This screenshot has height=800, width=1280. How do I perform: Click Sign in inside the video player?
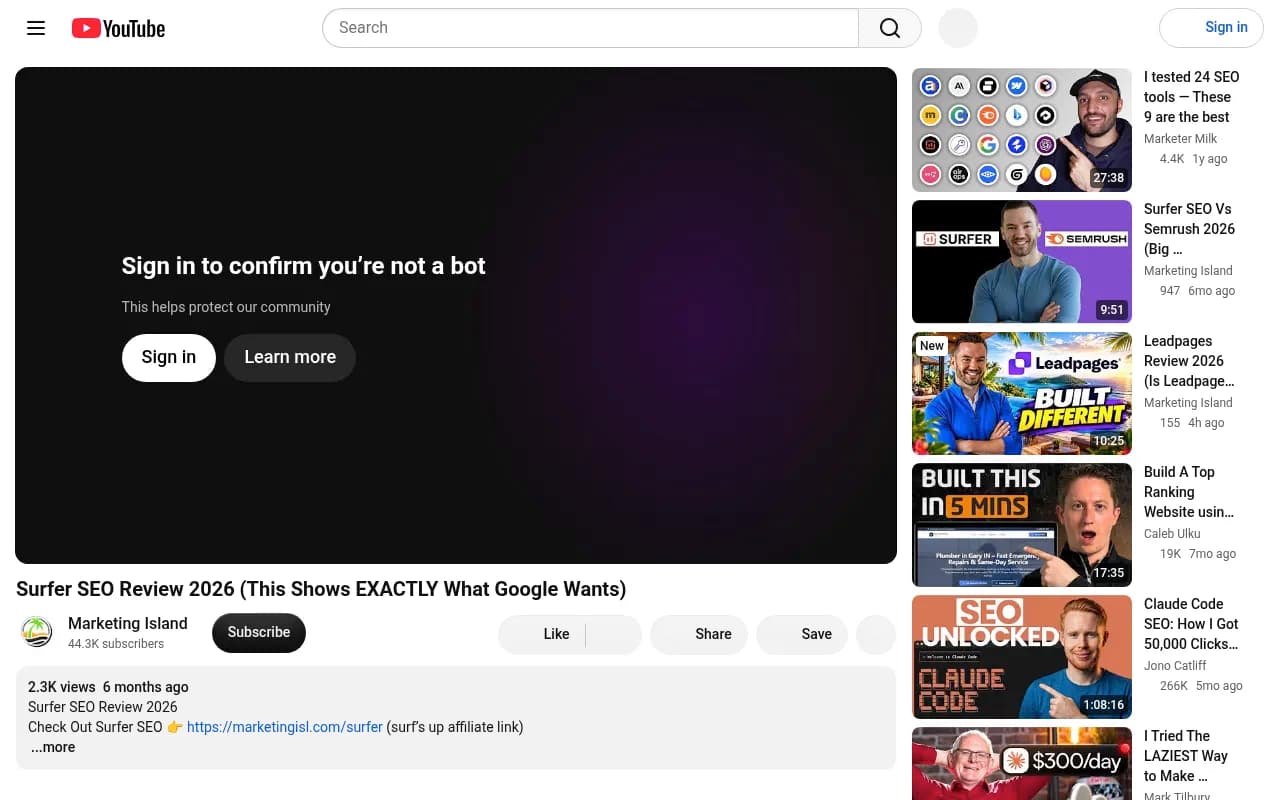pos(169,357)
